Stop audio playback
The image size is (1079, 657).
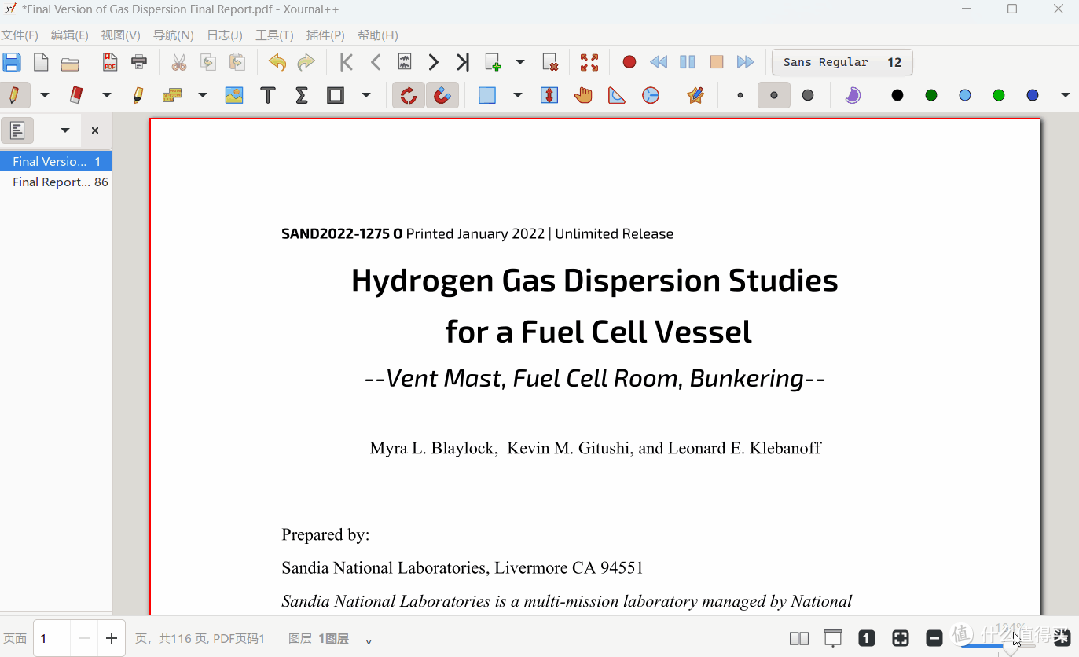coord(716,62)
